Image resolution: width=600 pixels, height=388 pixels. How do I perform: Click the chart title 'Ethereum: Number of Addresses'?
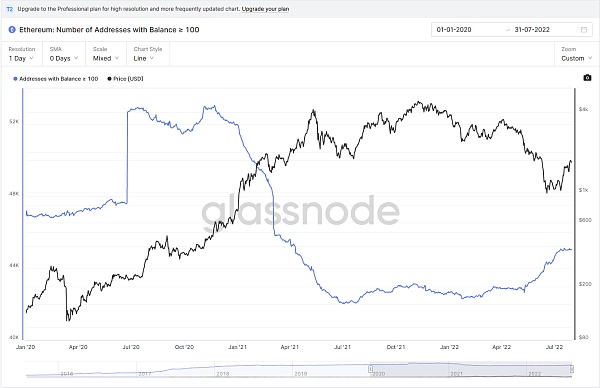tap(109, 29)
